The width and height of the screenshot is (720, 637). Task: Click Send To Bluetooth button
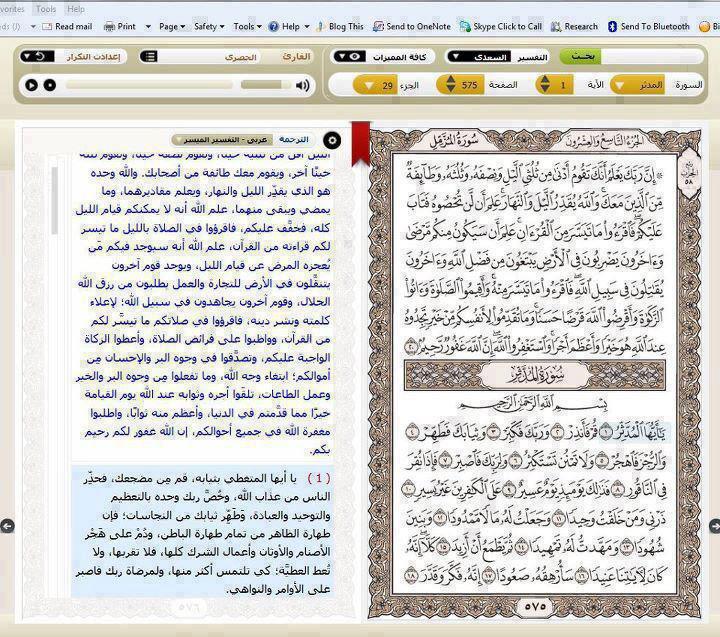(x=648, y=27)
